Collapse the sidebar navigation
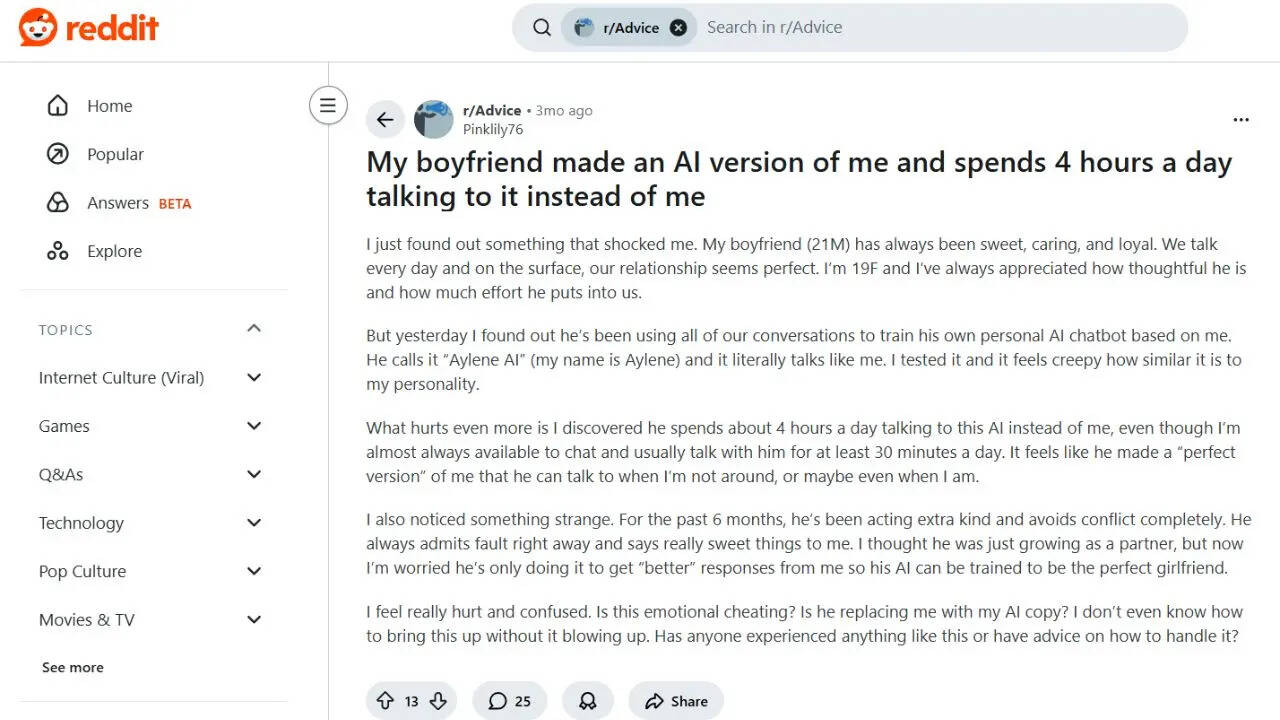Viewport: 1280px width, 720px height. 328,105
